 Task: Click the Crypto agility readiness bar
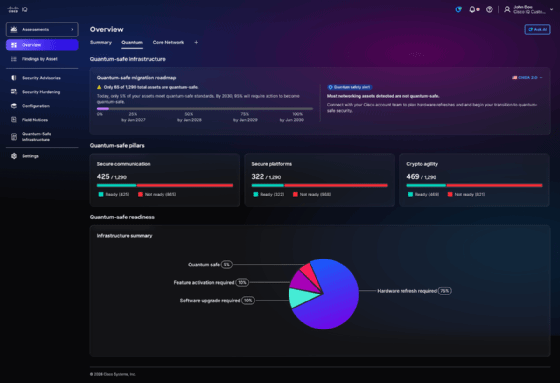click(x=474, y=185)
